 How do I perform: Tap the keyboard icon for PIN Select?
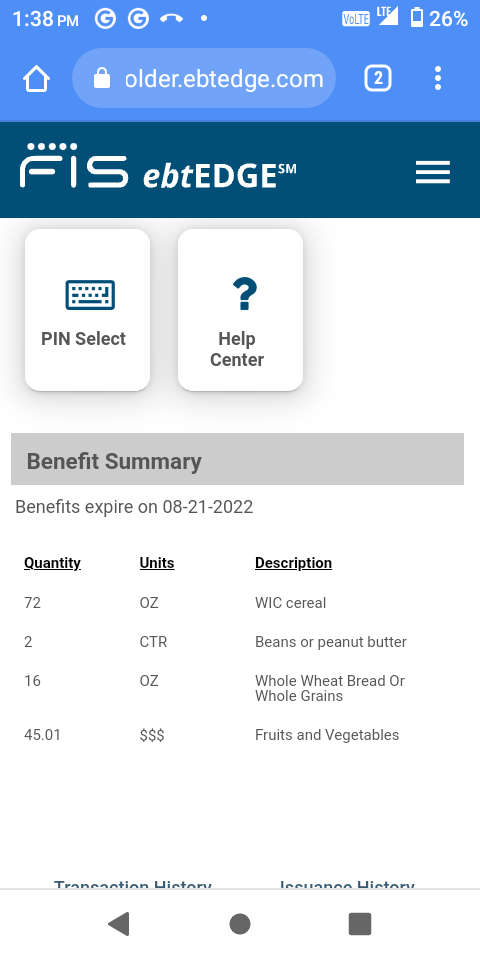(90, 294)
